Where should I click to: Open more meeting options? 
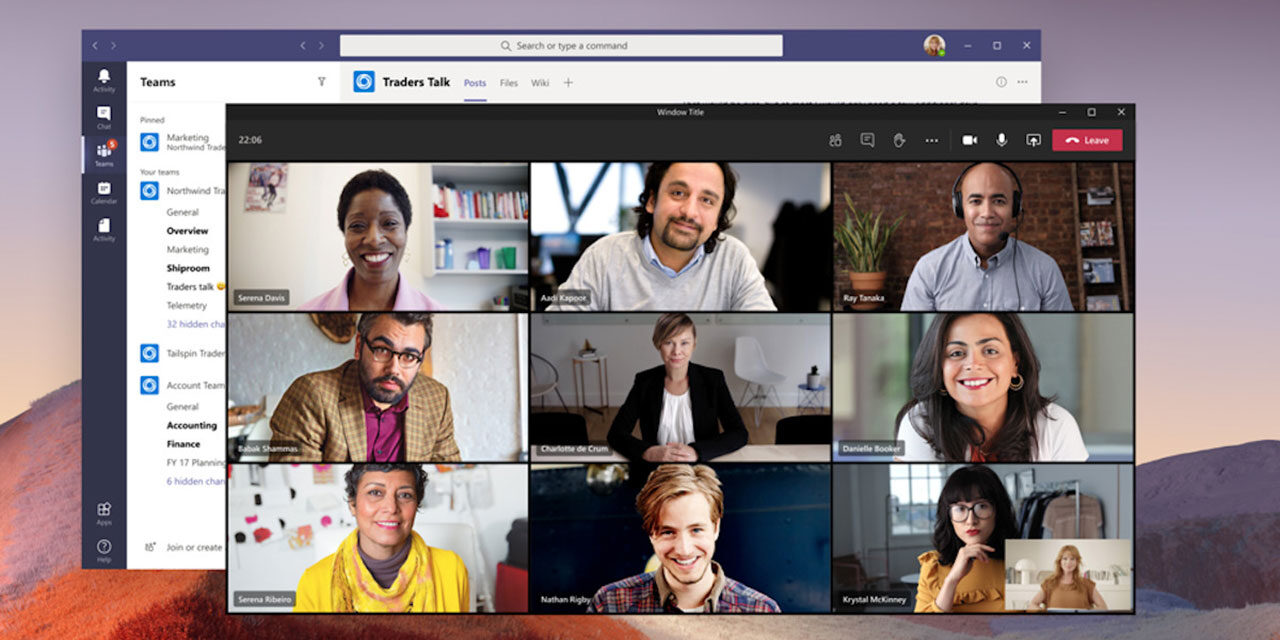(930, 140)
